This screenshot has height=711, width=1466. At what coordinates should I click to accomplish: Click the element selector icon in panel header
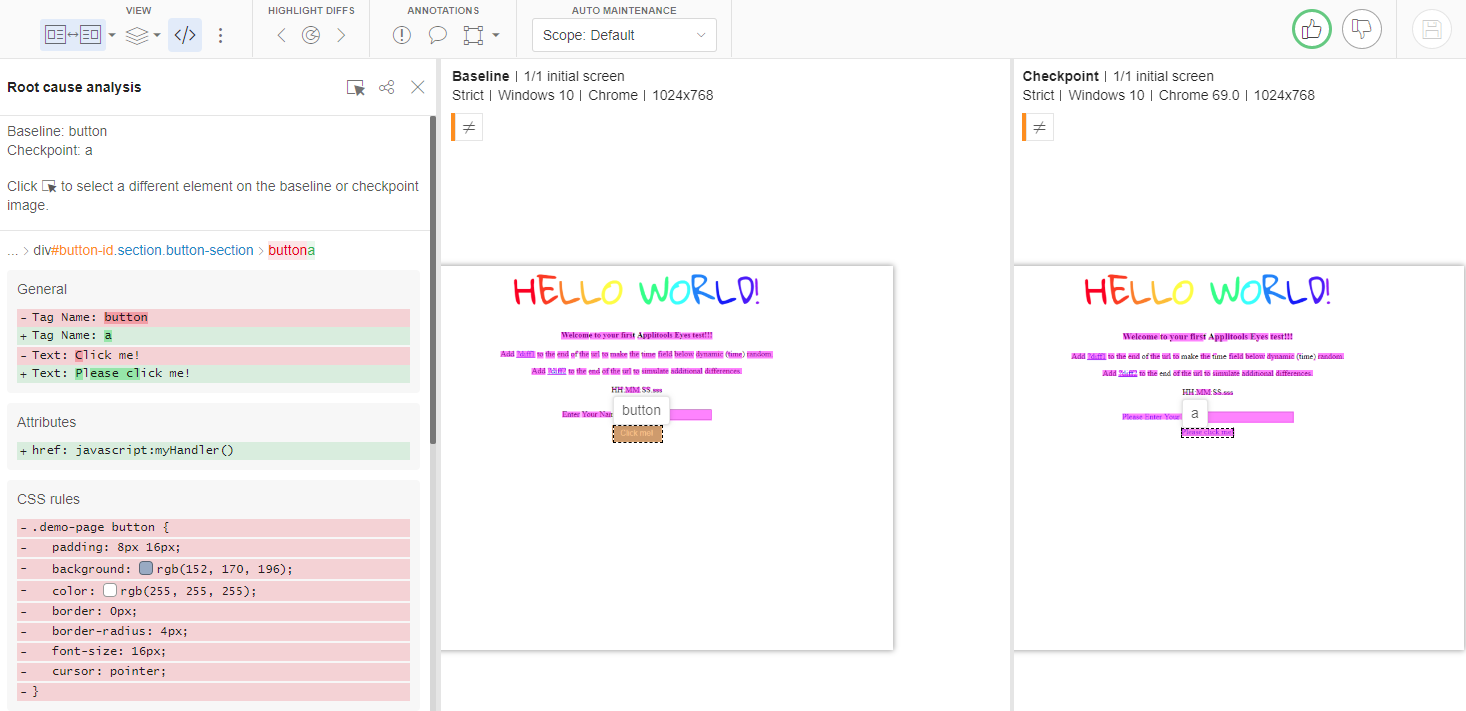pos(355,88)
